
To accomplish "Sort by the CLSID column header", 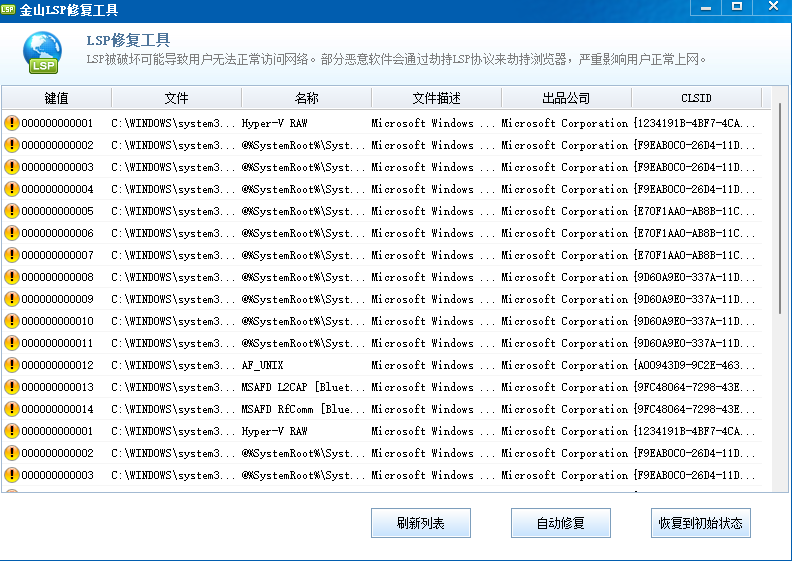I will click(x=696, y=98).
